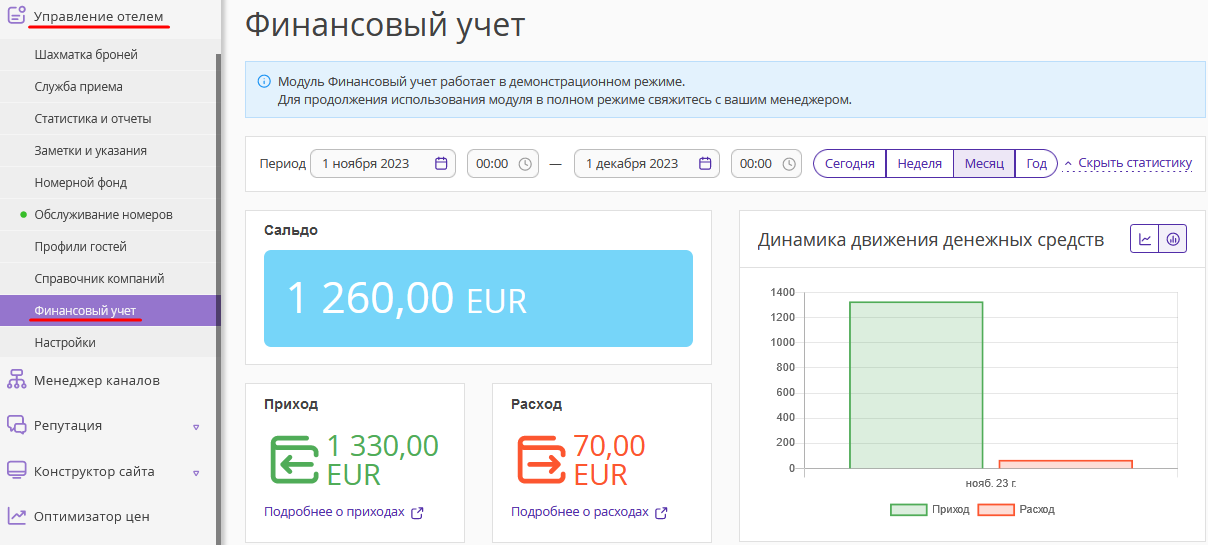
Task: Toggle Расход series in chart legend
Action: tap(1016, 510)
